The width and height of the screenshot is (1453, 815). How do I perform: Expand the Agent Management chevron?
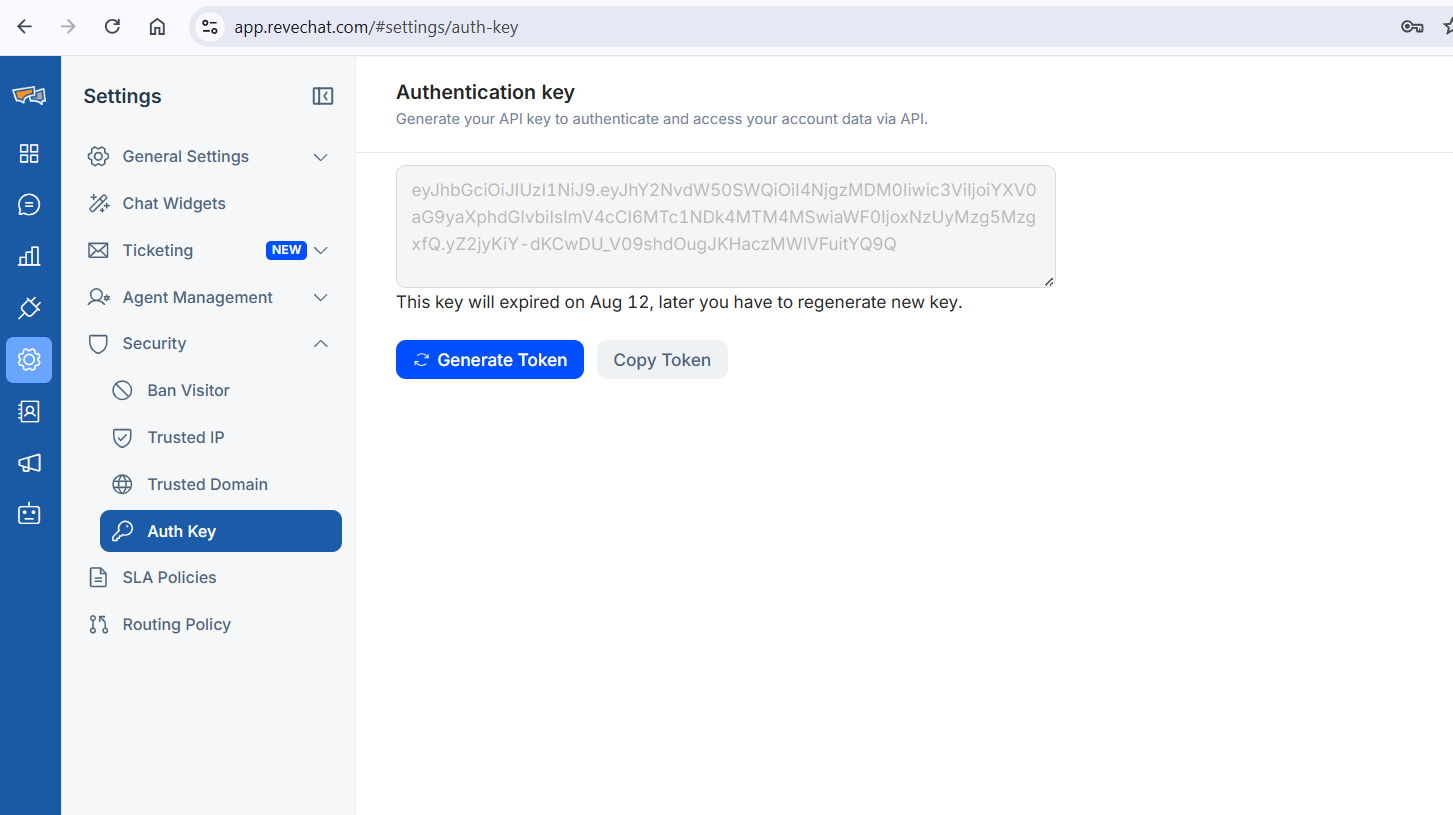click(321, 297)
